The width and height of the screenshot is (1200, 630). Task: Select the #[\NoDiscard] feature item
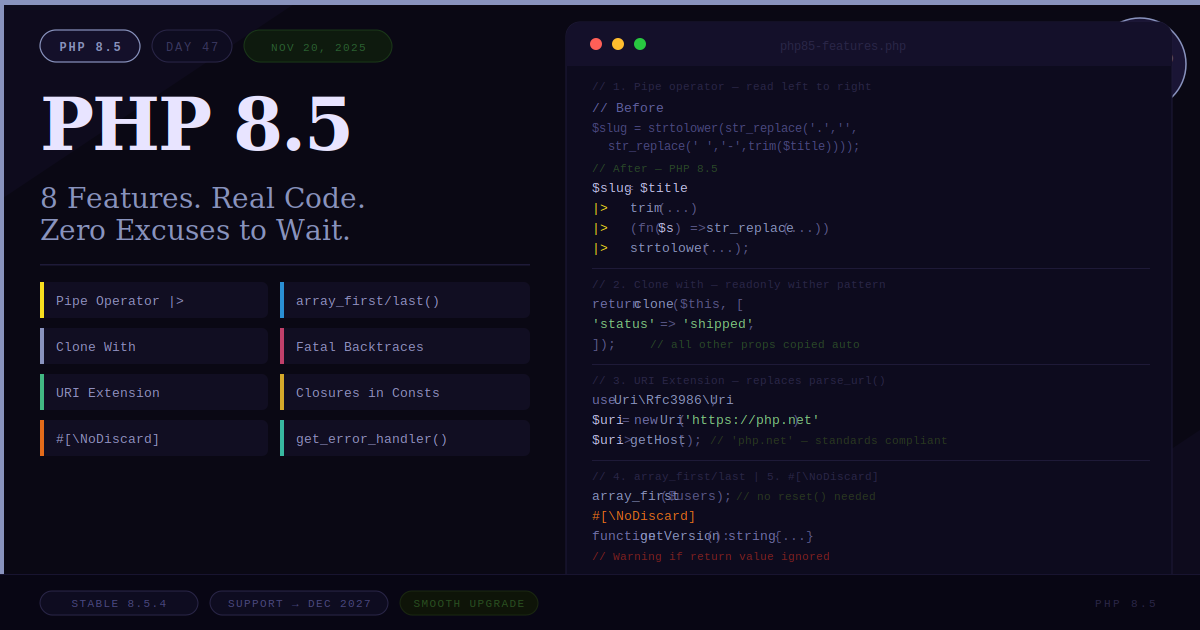click(154, 438)
